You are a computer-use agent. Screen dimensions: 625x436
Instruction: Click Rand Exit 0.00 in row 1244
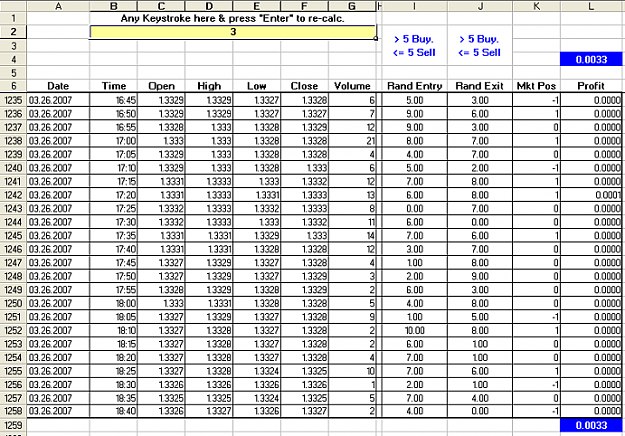[480, 222]
